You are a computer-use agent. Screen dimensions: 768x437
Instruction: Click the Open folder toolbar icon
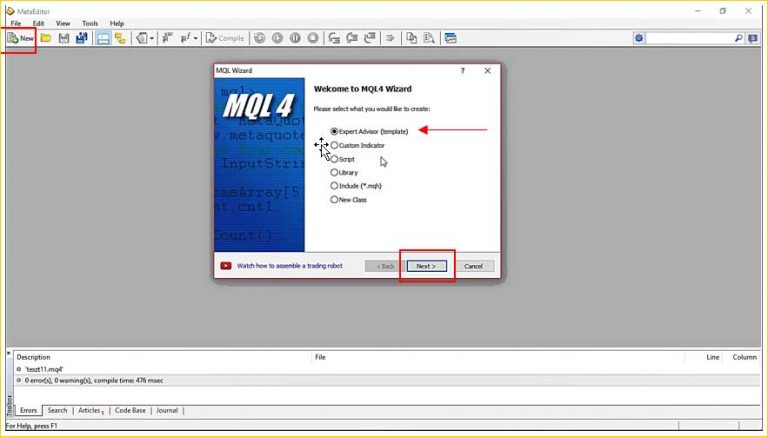point(46,38)
